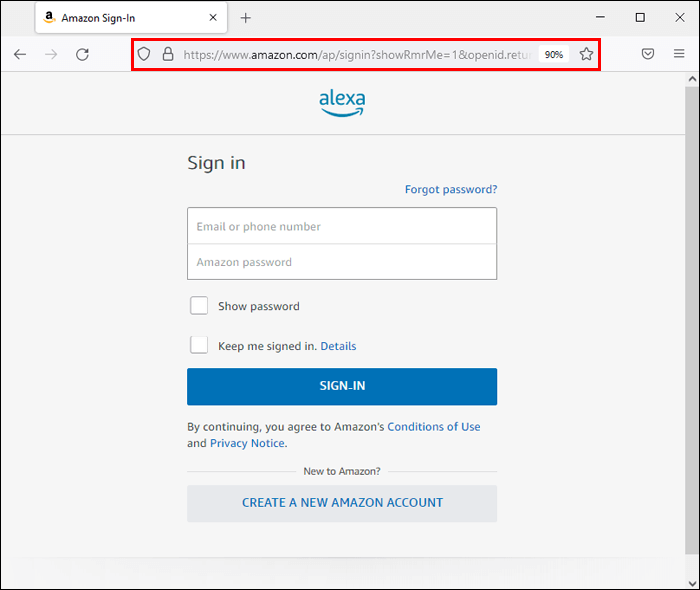Select the Amazon Sign-In tab

[131, 18]
